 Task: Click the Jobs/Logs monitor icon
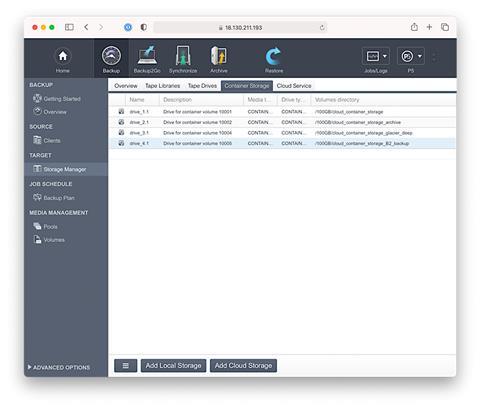(x=372, y=56)
